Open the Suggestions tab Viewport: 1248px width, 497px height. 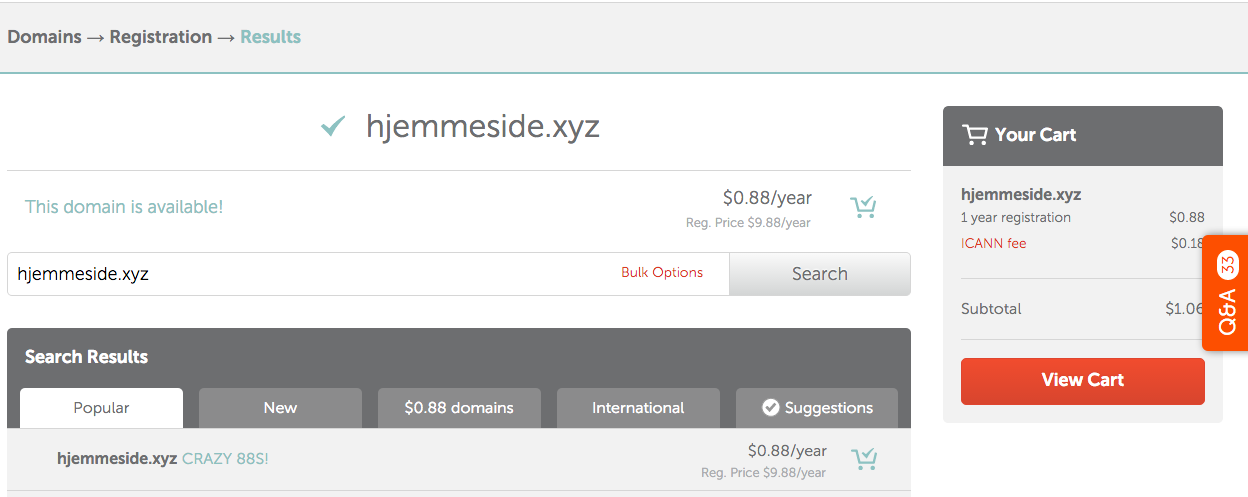pyautogui.click(x=817, y=408)
